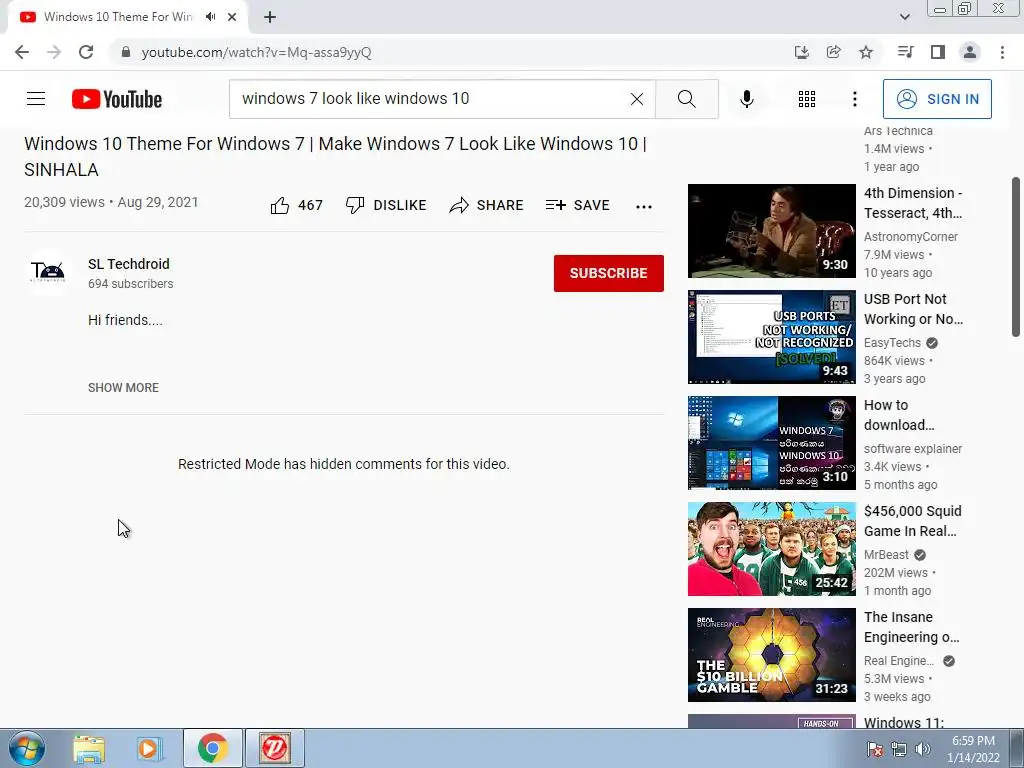This screenshot has width=1024, height=768.
Task: Open the 4th Dimension Tesseract video thumbnail
Action: pyautogui.click(x=771, y=231)
